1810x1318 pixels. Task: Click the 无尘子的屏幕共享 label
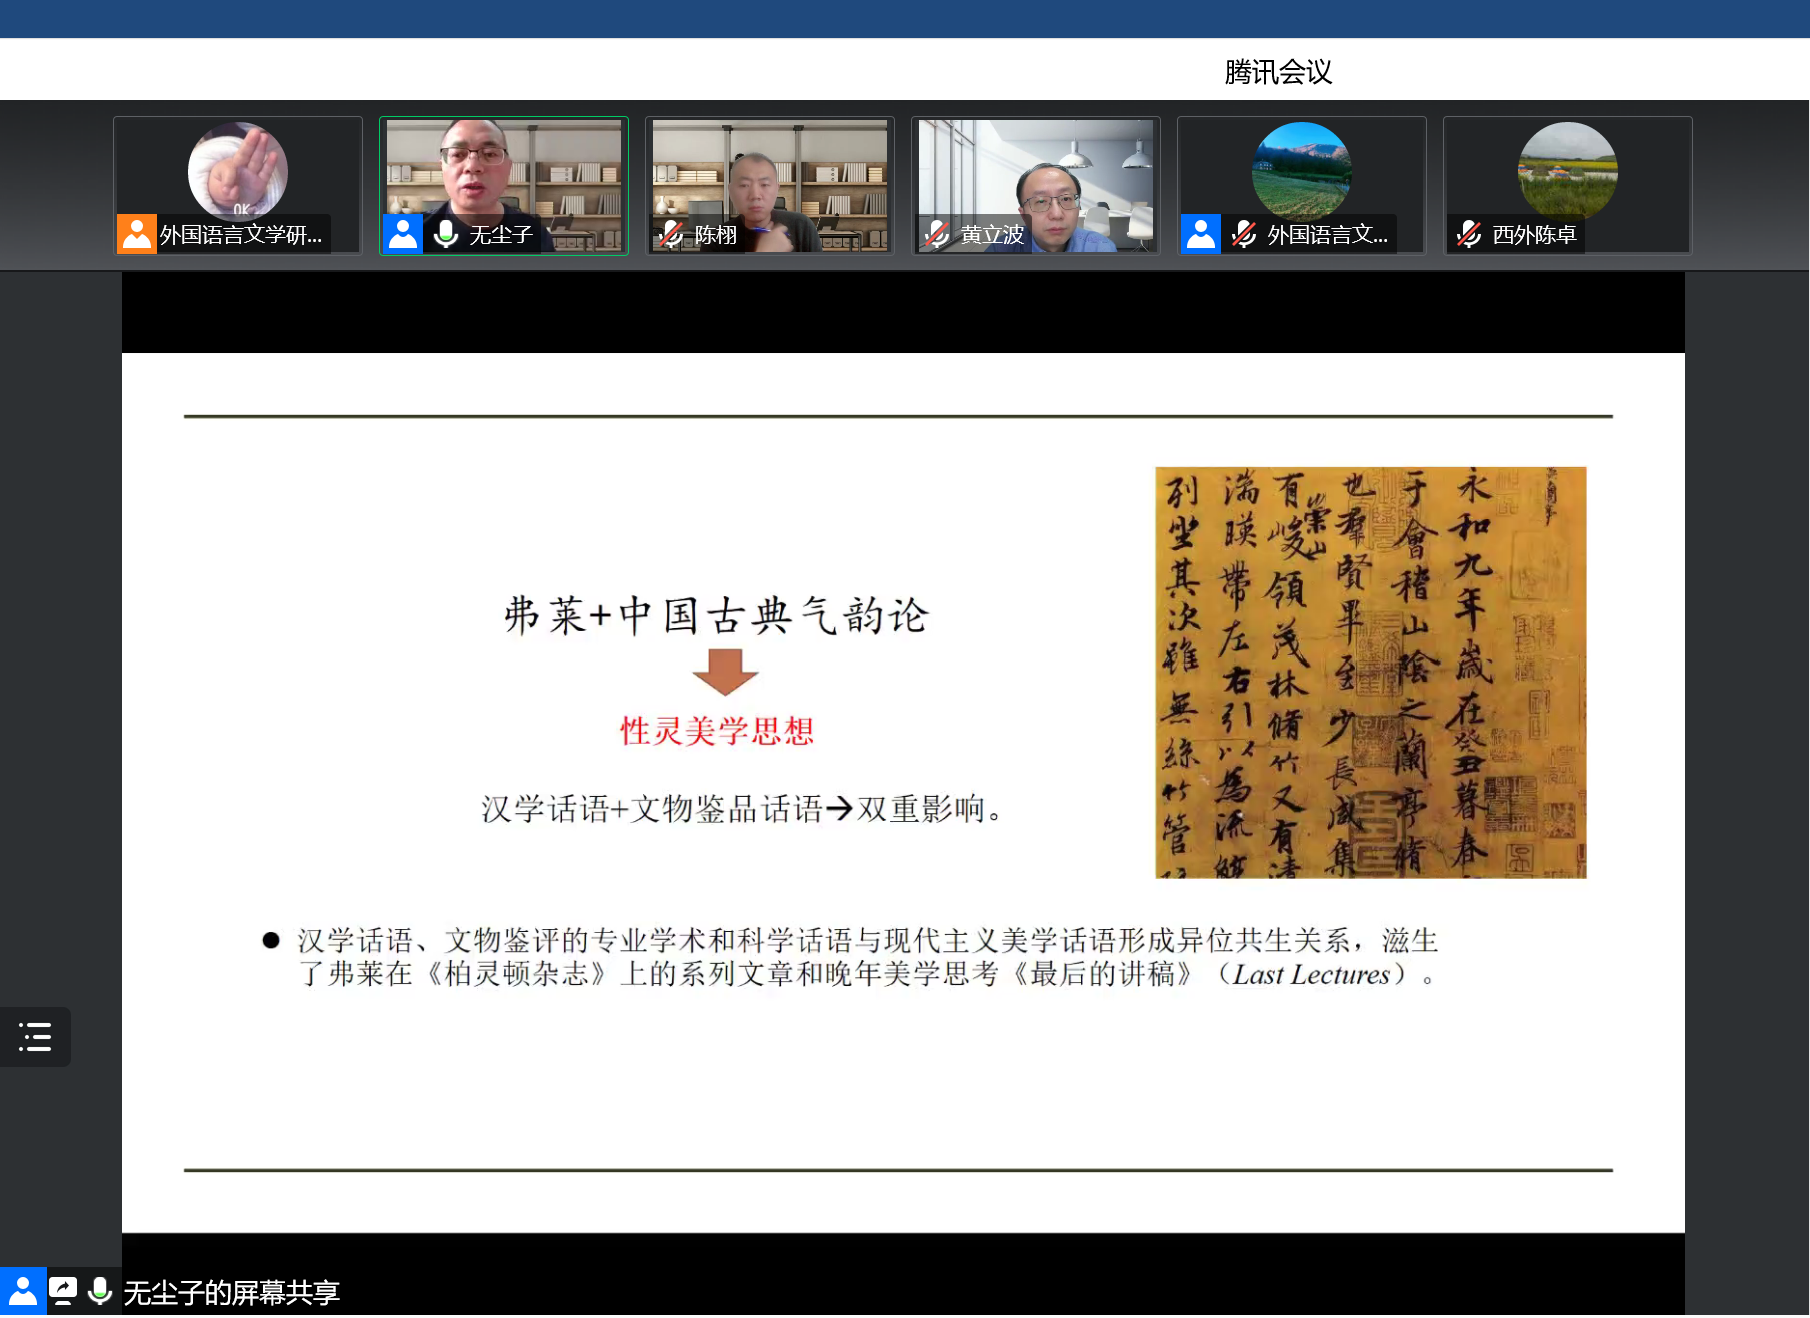coord(231,1293)
